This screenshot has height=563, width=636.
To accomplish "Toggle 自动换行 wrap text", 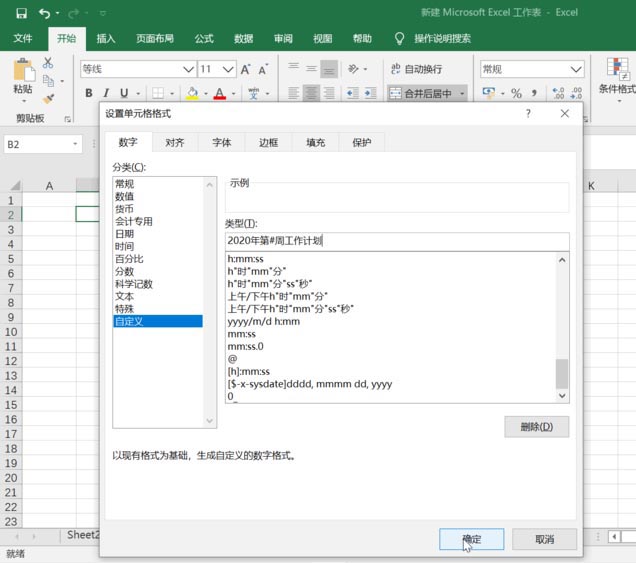I will click(417, 69).
